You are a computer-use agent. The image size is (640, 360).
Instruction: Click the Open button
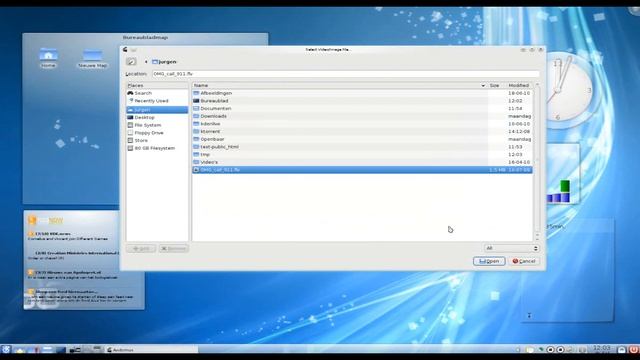tap(489, 261)
